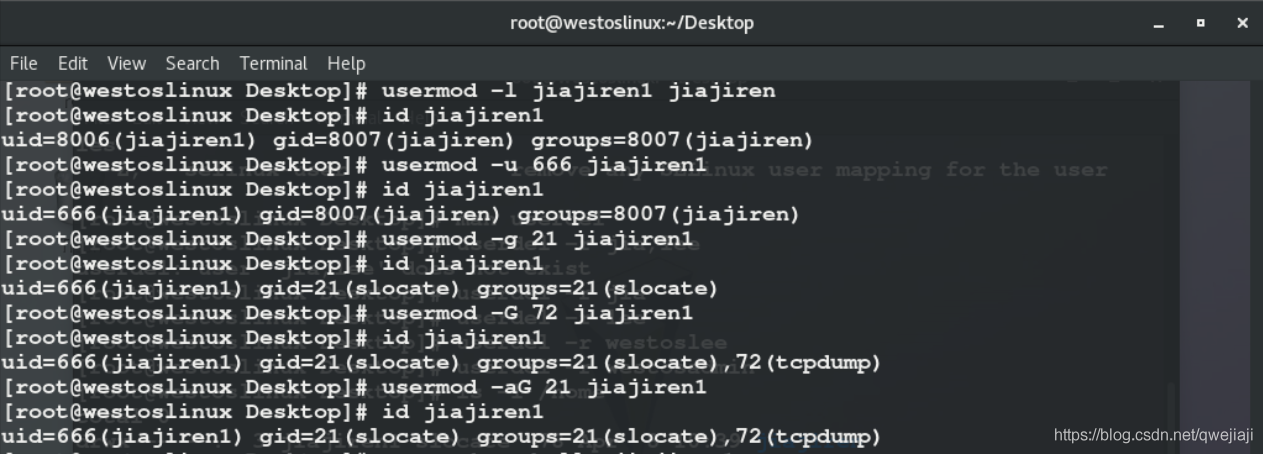1263x454 pixels.
Task: Click the window title root@westoslinux:~/Desktop
Action: coord(631,22)
